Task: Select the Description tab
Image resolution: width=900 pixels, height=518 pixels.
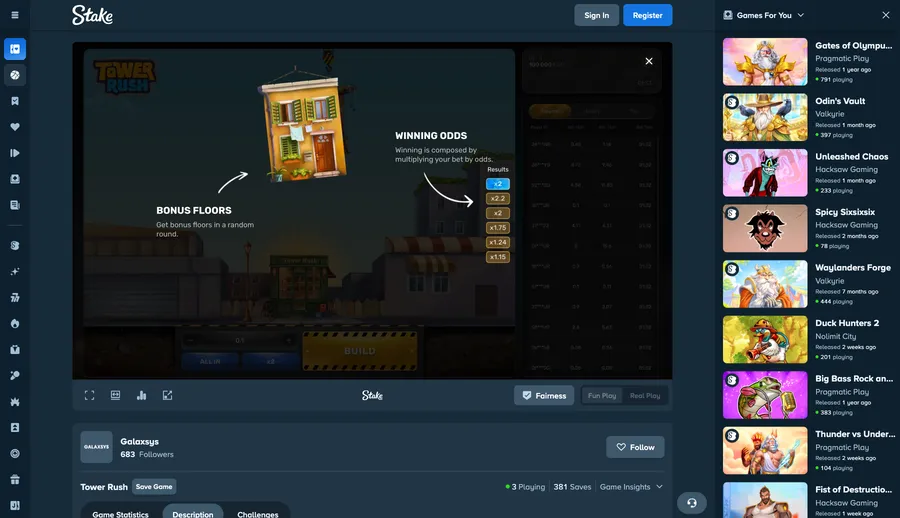Action: pyautogui.click(x=193, y=512)
